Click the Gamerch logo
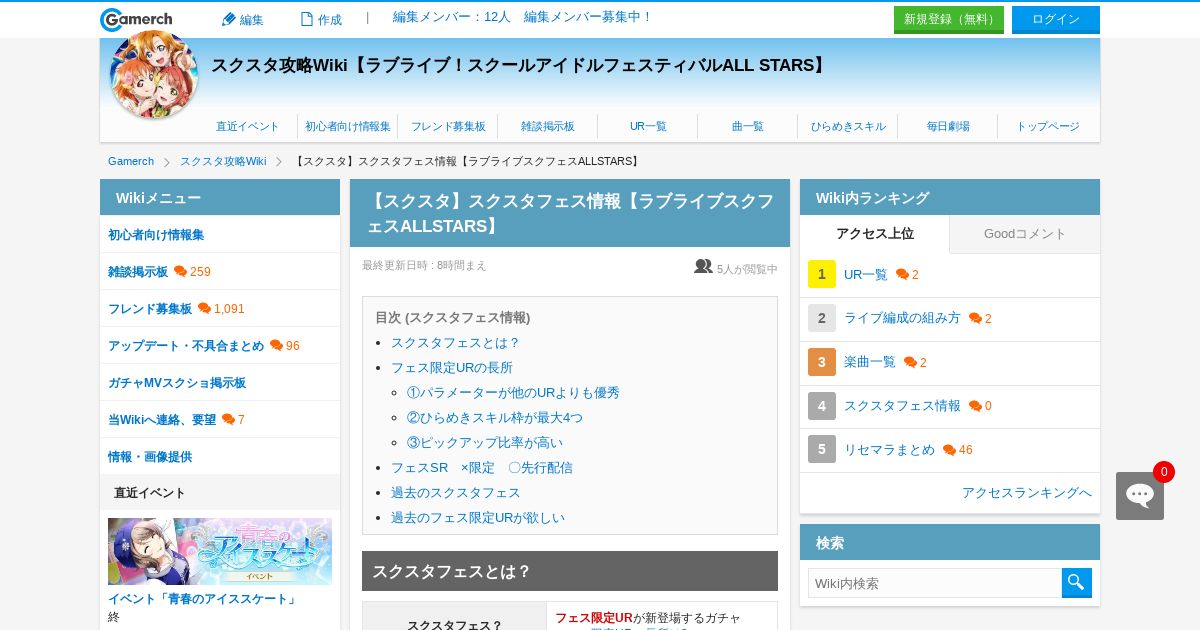 tap(136, 19)
